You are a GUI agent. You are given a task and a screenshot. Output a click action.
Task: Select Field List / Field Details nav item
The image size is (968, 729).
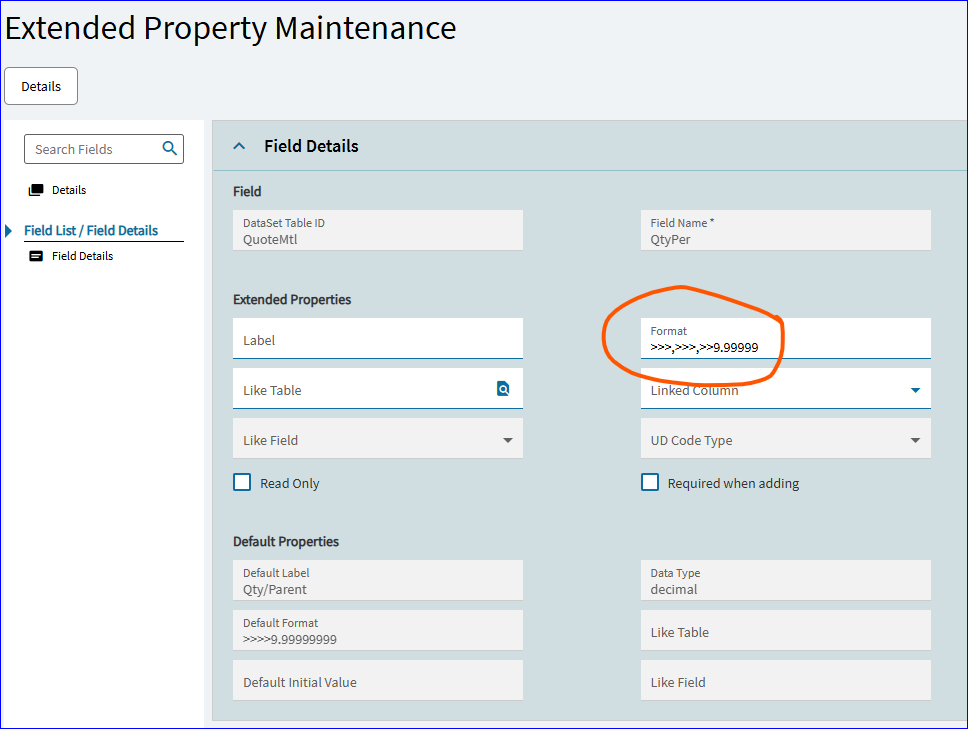click(91, 231)
